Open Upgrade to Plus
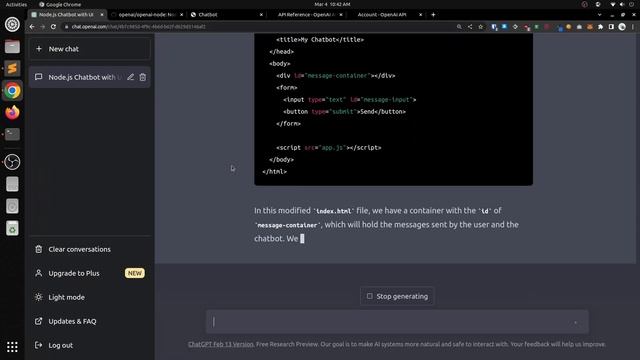The width and height of the screenshot is (640, 360). click(x=90, y=273)
